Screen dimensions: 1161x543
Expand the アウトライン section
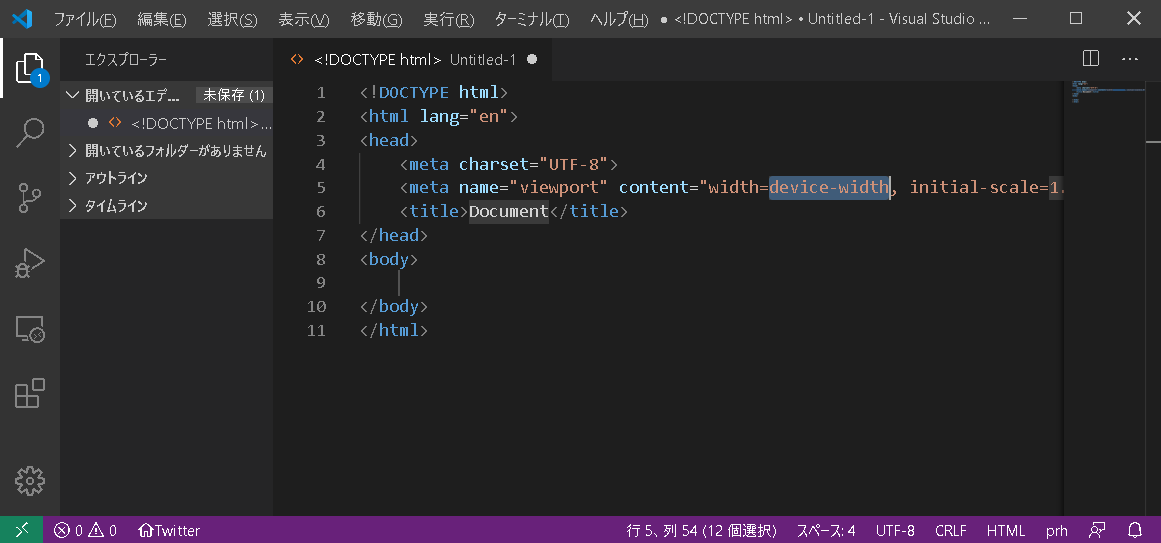[167, 179]
